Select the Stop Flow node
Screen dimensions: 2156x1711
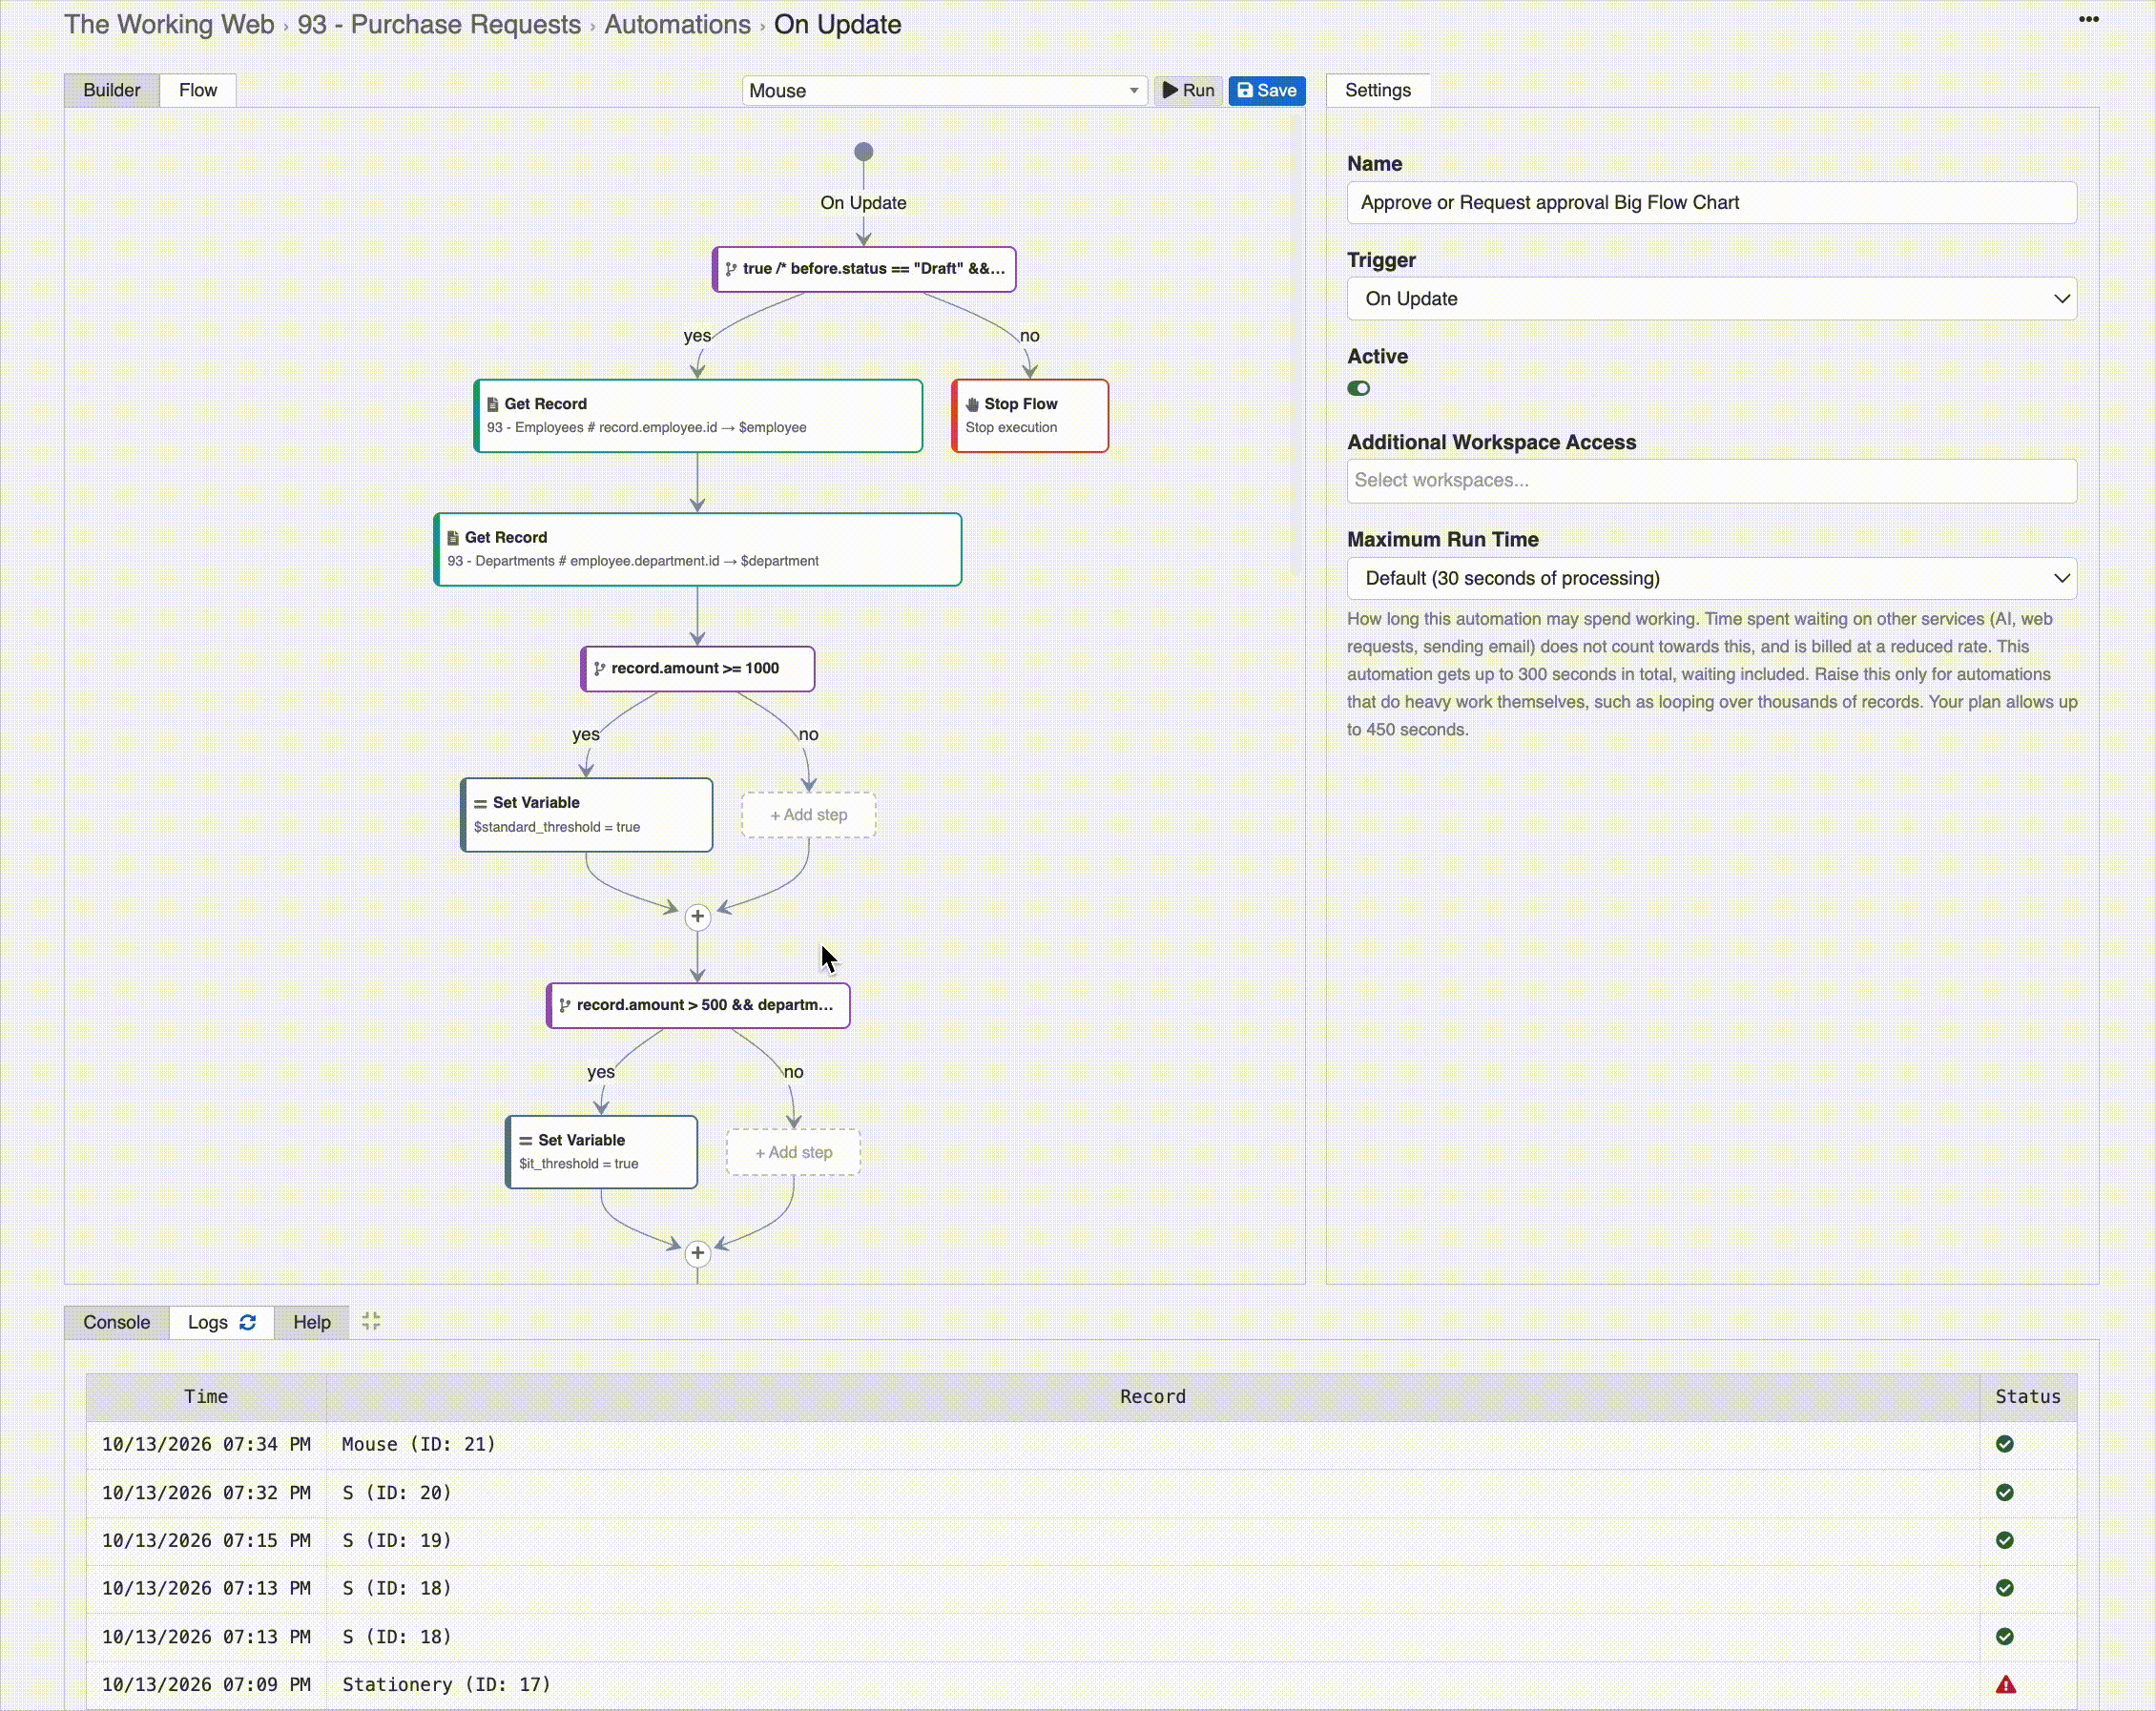click(1029, 415)
